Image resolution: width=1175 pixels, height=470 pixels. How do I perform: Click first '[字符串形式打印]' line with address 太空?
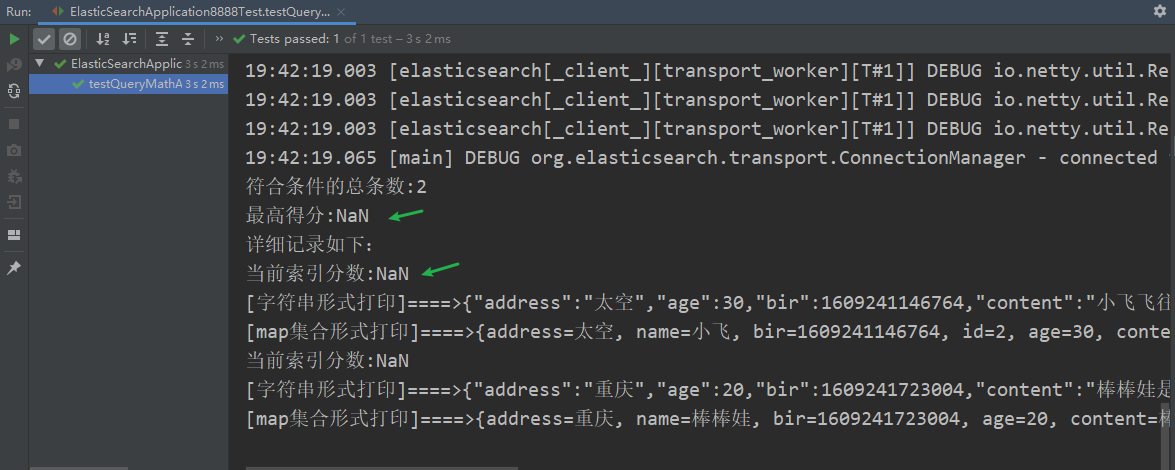tap(707, 303)
